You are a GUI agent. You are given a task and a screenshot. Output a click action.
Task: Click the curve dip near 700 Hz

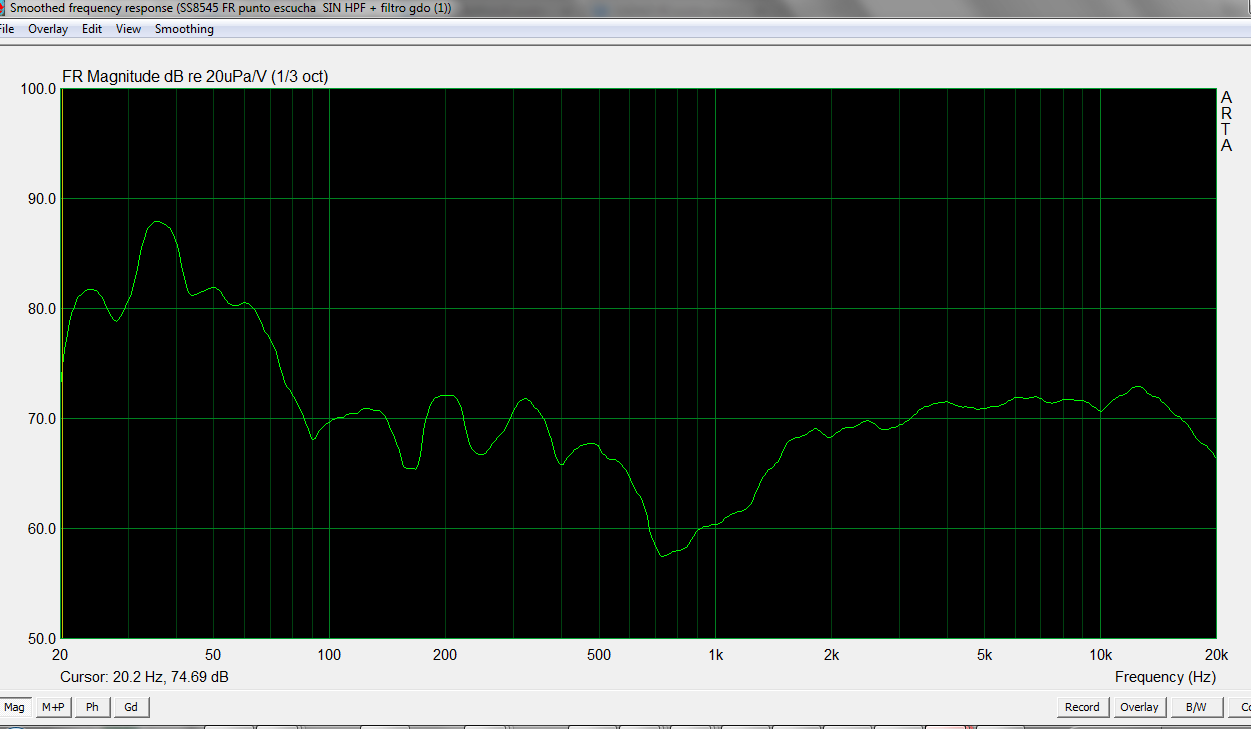coord(662,556)
